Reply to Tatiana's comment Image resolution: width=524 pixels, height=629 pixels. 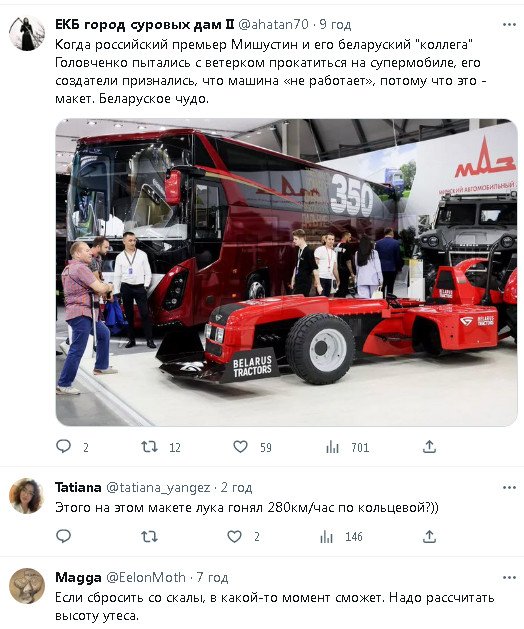pyautogui.click(x=63, y=536)
